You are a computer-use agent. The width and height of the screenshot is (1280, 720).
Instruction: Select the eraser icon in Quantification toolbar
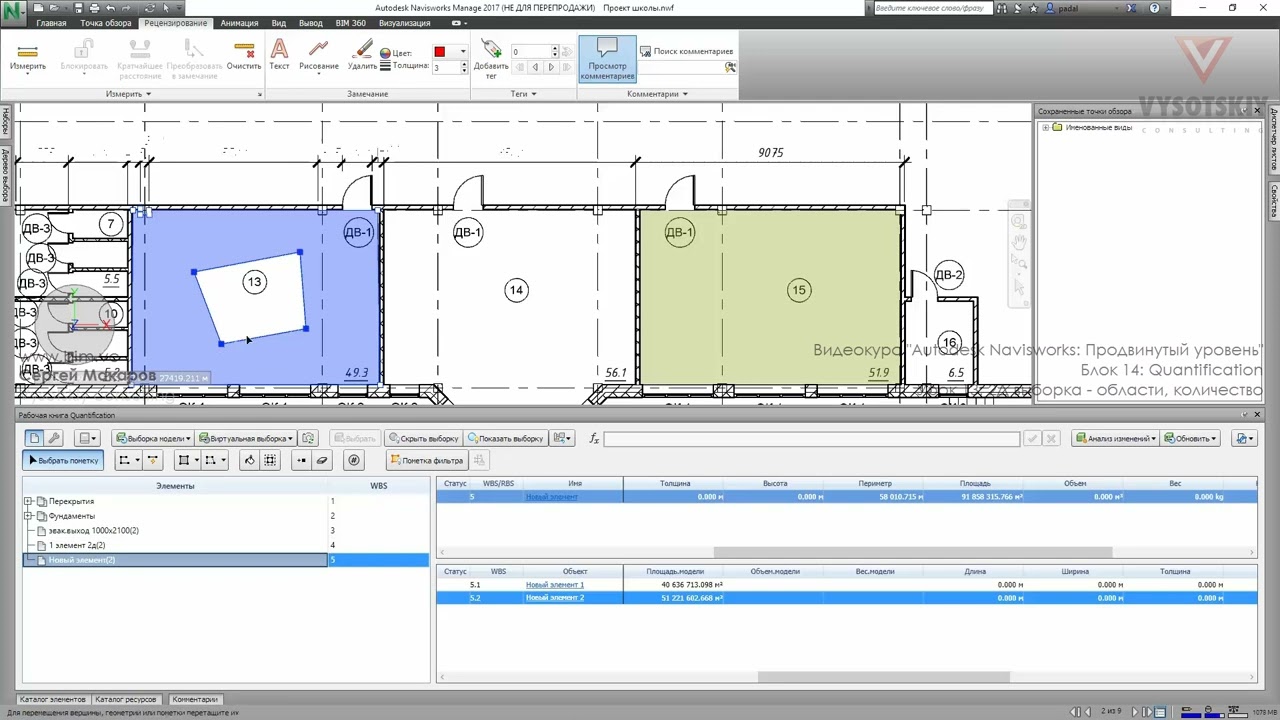coord(322,460)
